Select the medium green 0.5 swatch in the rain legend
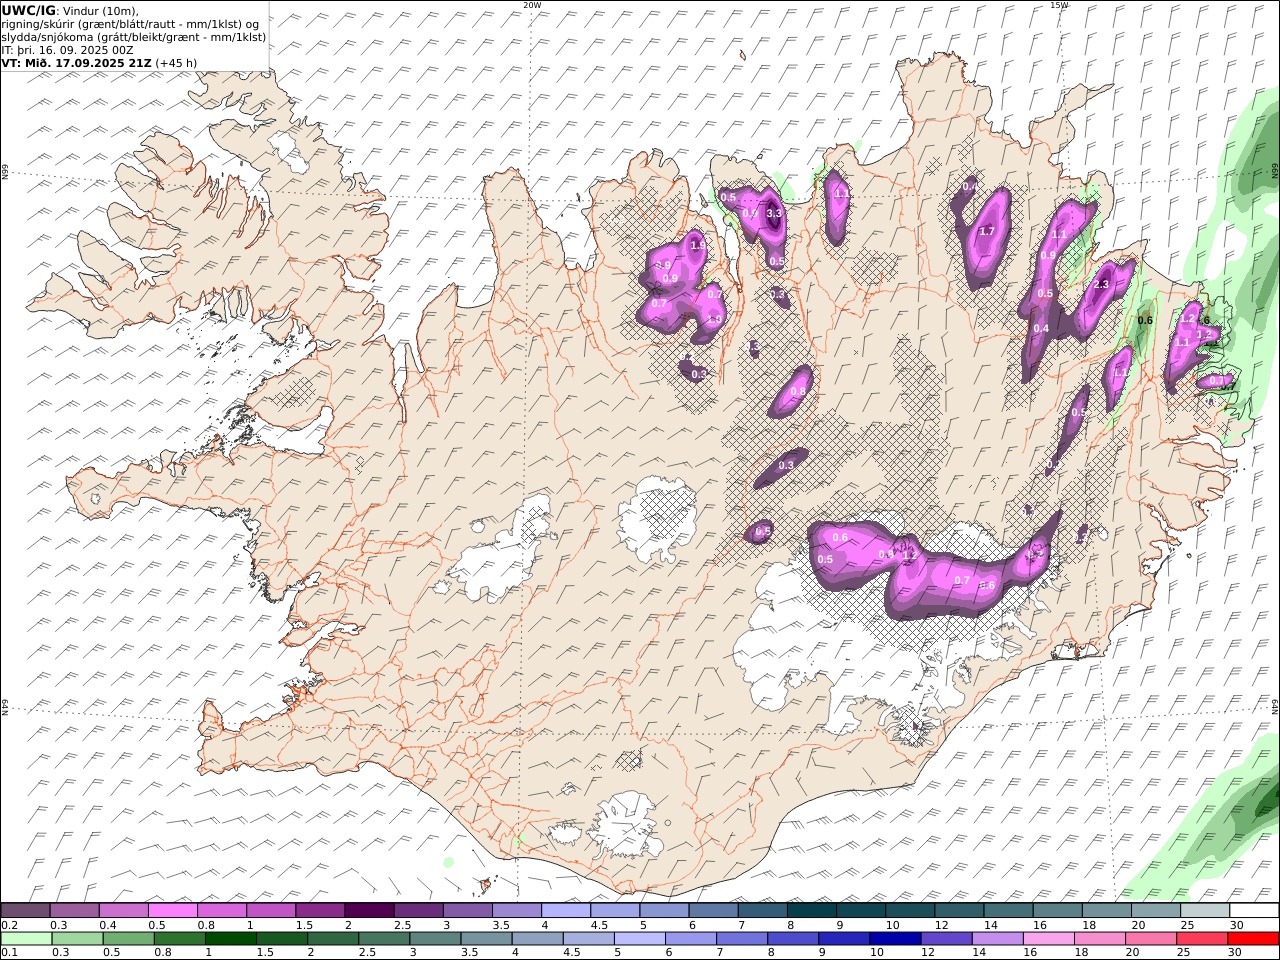 (x=129, y=938)
